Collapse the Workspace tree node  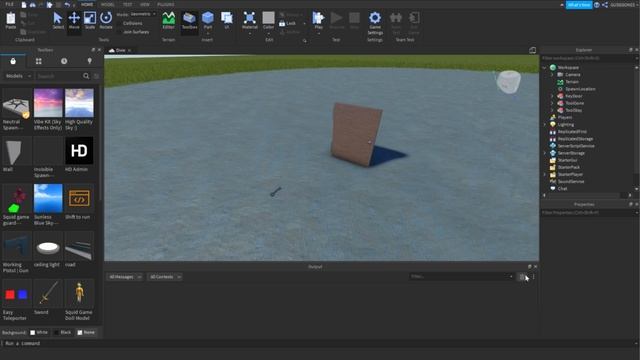(x=544, y=68)
